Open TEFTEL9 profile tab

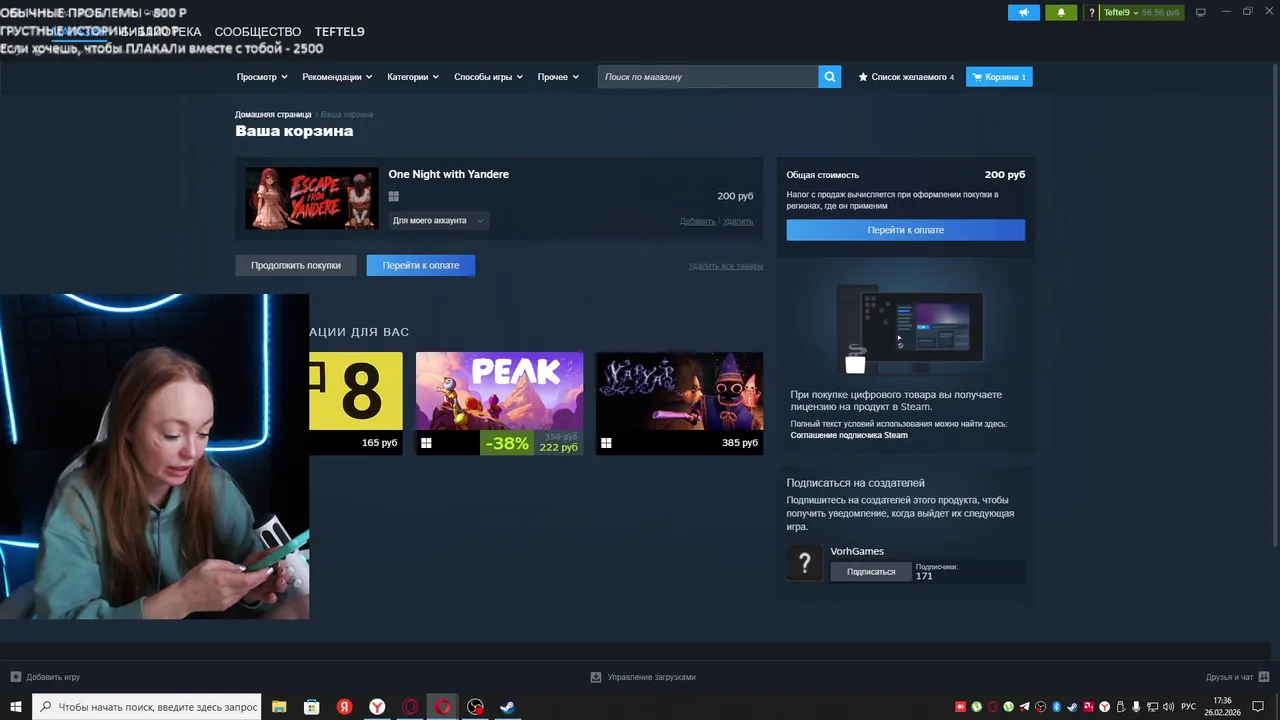(x=340, y=32)
